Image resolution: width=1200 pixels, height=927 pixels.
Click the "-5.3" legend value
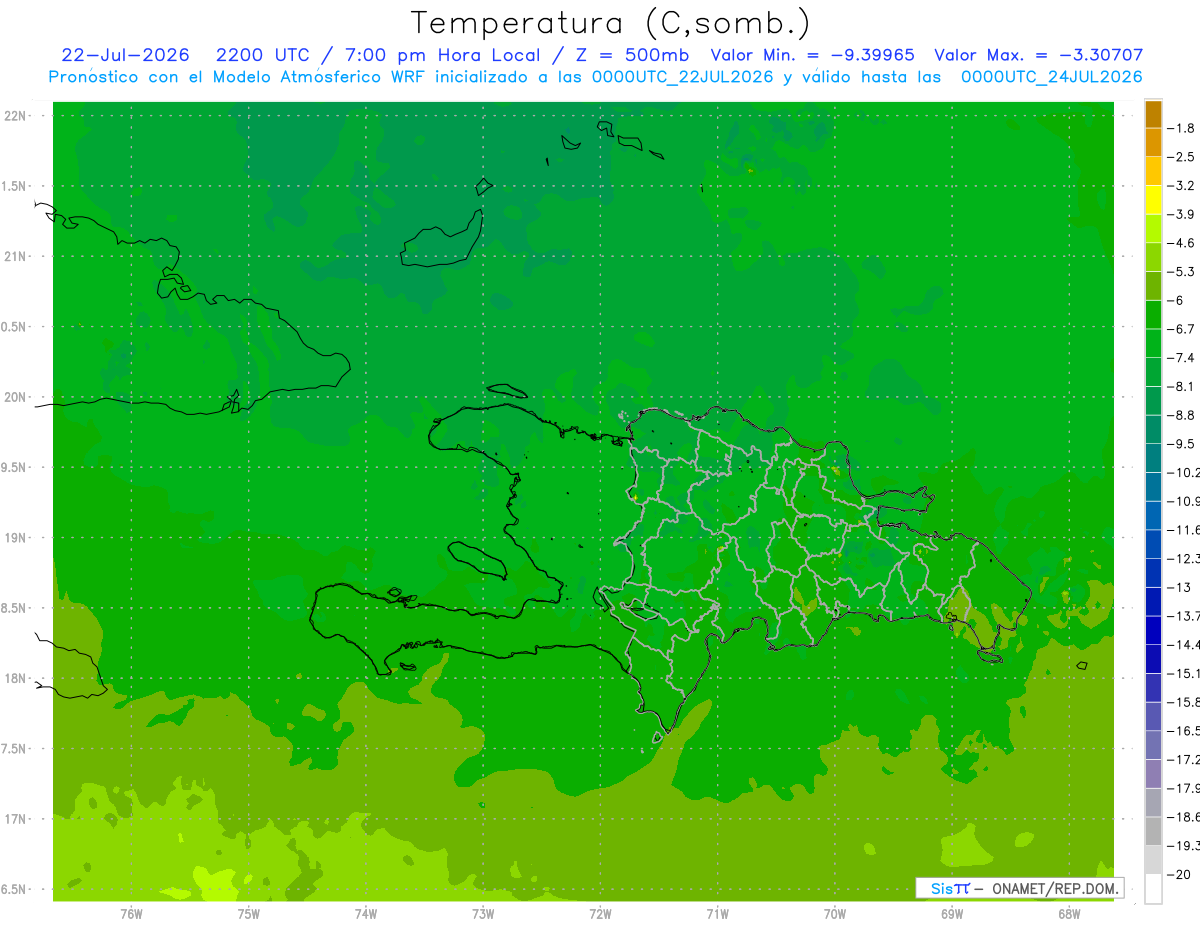[1182, 272]
